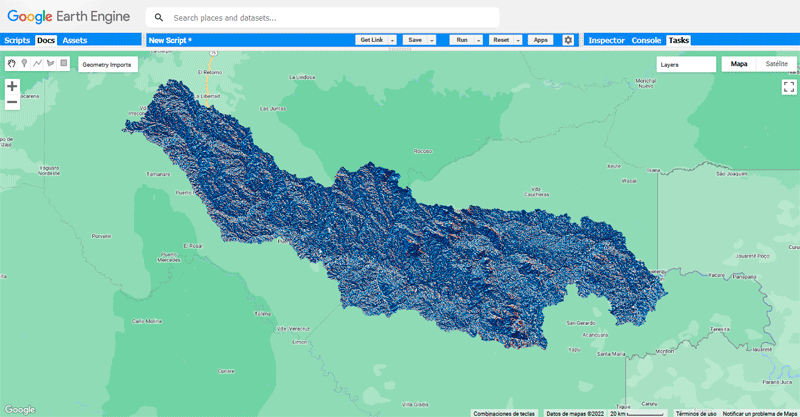Select the draw rectangle tool

(64, 64)
